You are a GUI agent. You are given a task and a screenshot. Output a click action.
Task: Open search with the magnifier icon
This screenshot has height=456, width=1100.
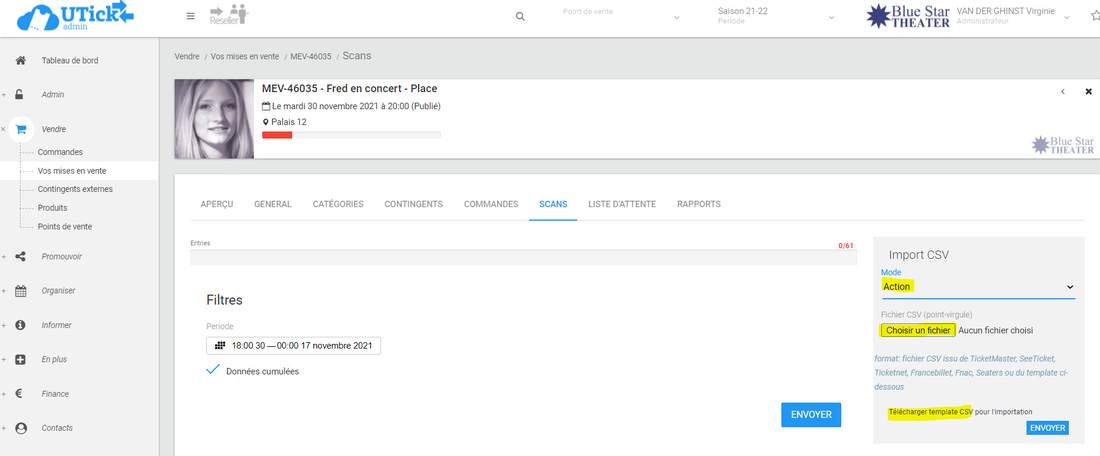[x=519, y=17]
